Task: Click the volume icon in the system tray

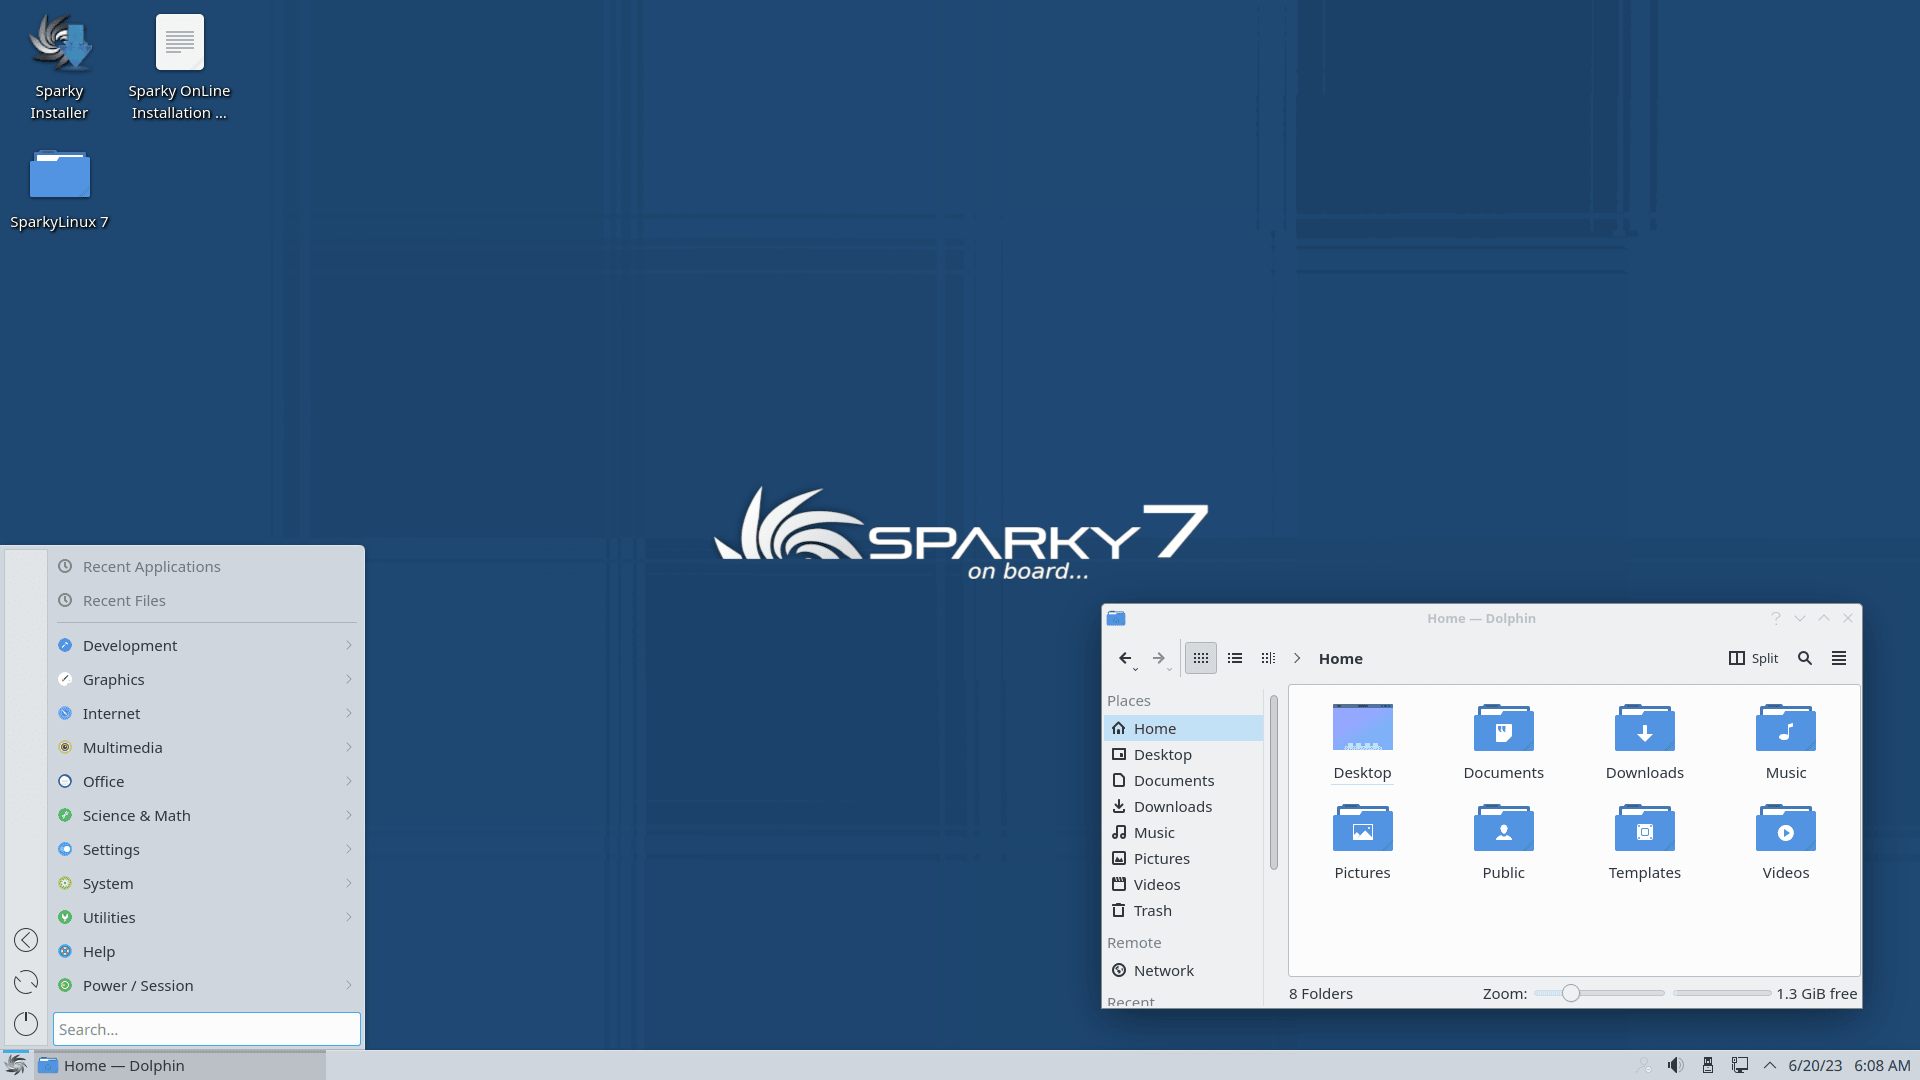Action: (1677, 1064)
